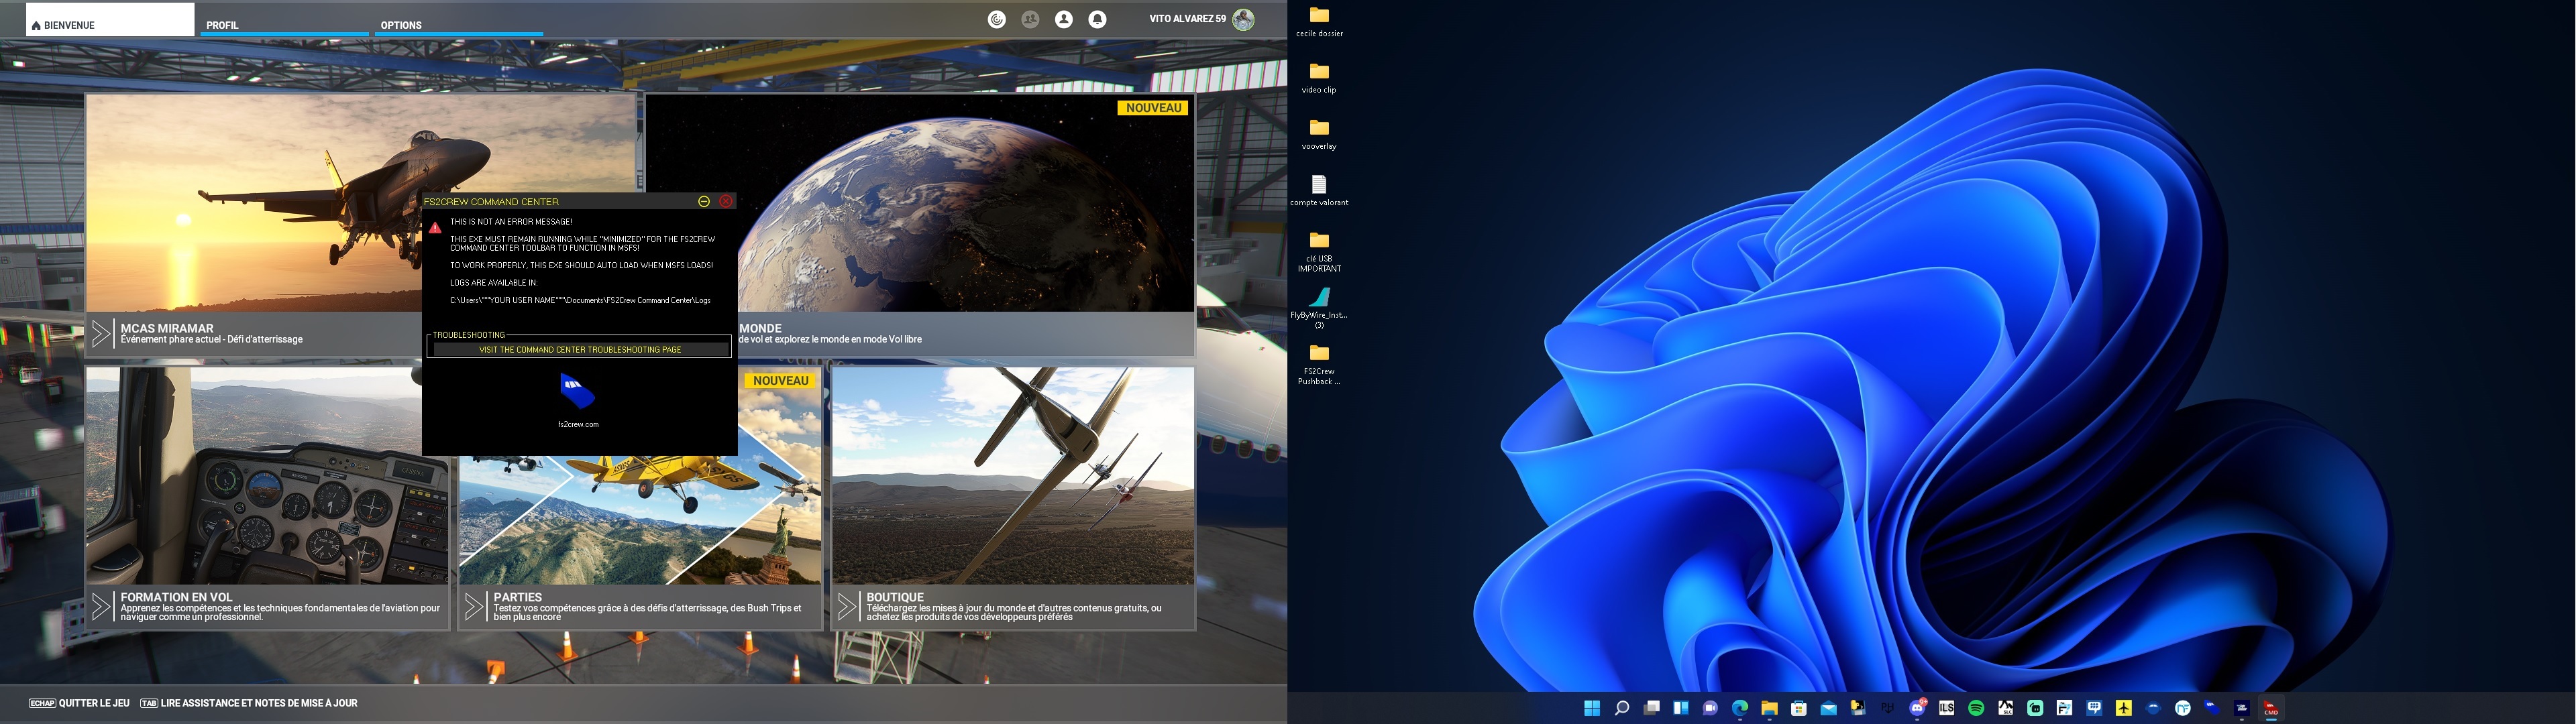Open the BIENVENUE home tab
2576x724 pixels.
tap(110, 20)
